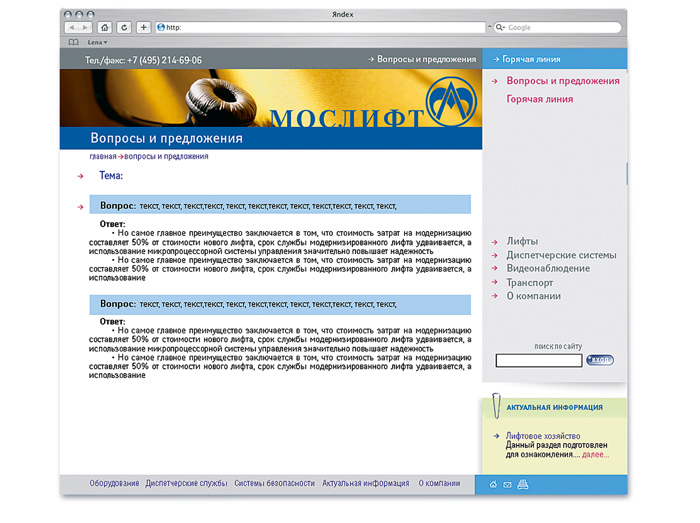
Task: Open Диспетчерские системы in sidebar
Action: point(561,255)
